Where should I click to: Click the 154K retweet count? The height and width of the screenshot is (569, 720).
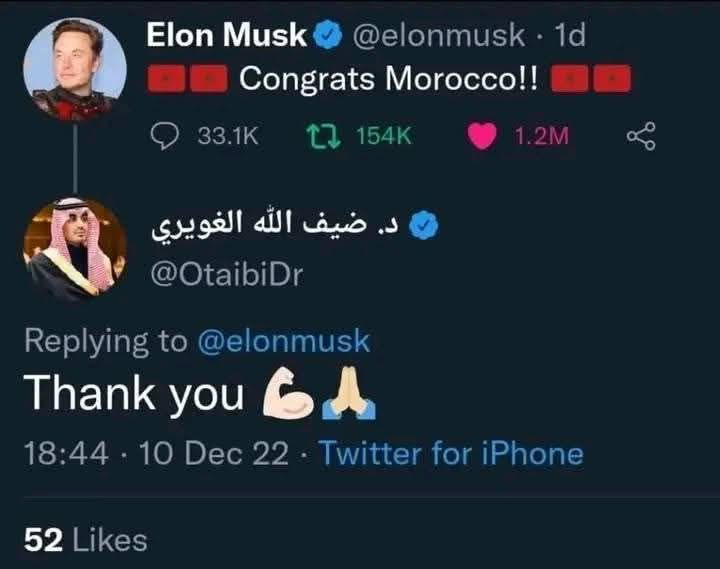(x=384, y=137)
